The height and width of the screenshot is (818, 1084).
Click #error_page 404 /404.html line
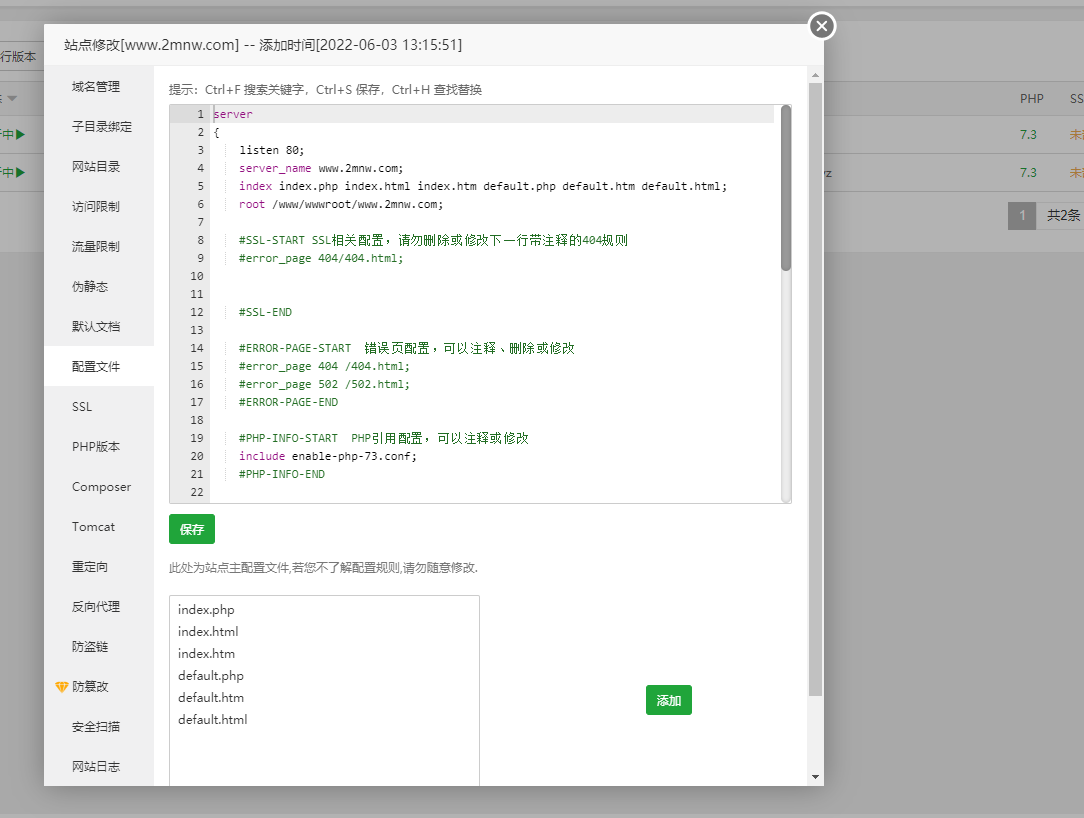pos(324,366)
